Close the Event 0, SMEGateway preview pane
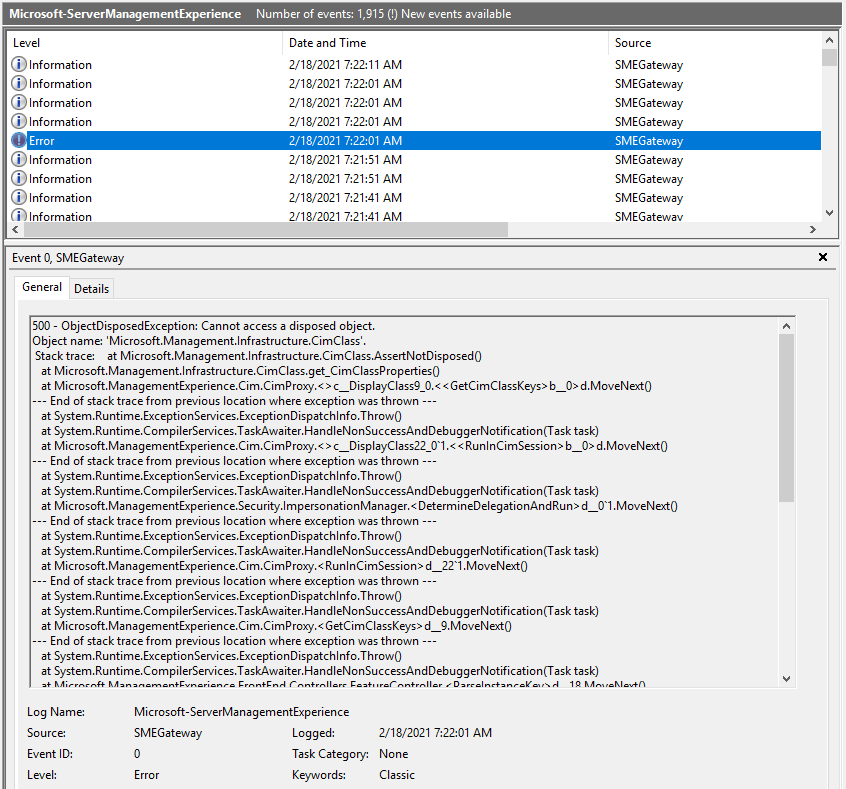 [x=823, y=257]
